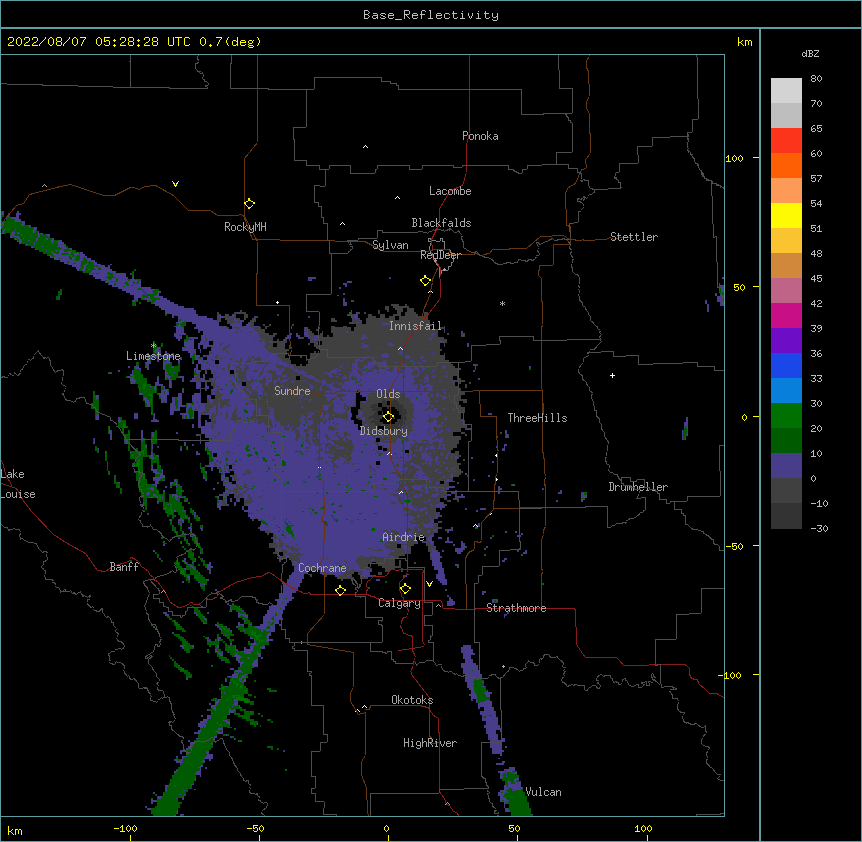862x842 pixels.
Task: Click the yellow diamond marker near RockyMH
Action: pos(249,204)
